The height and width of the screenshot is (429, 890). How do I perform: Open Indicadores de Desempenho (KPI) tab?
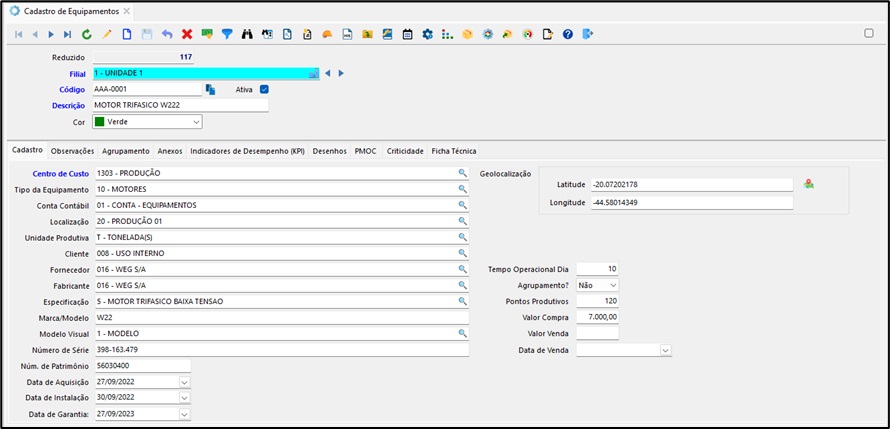[247, 151]
